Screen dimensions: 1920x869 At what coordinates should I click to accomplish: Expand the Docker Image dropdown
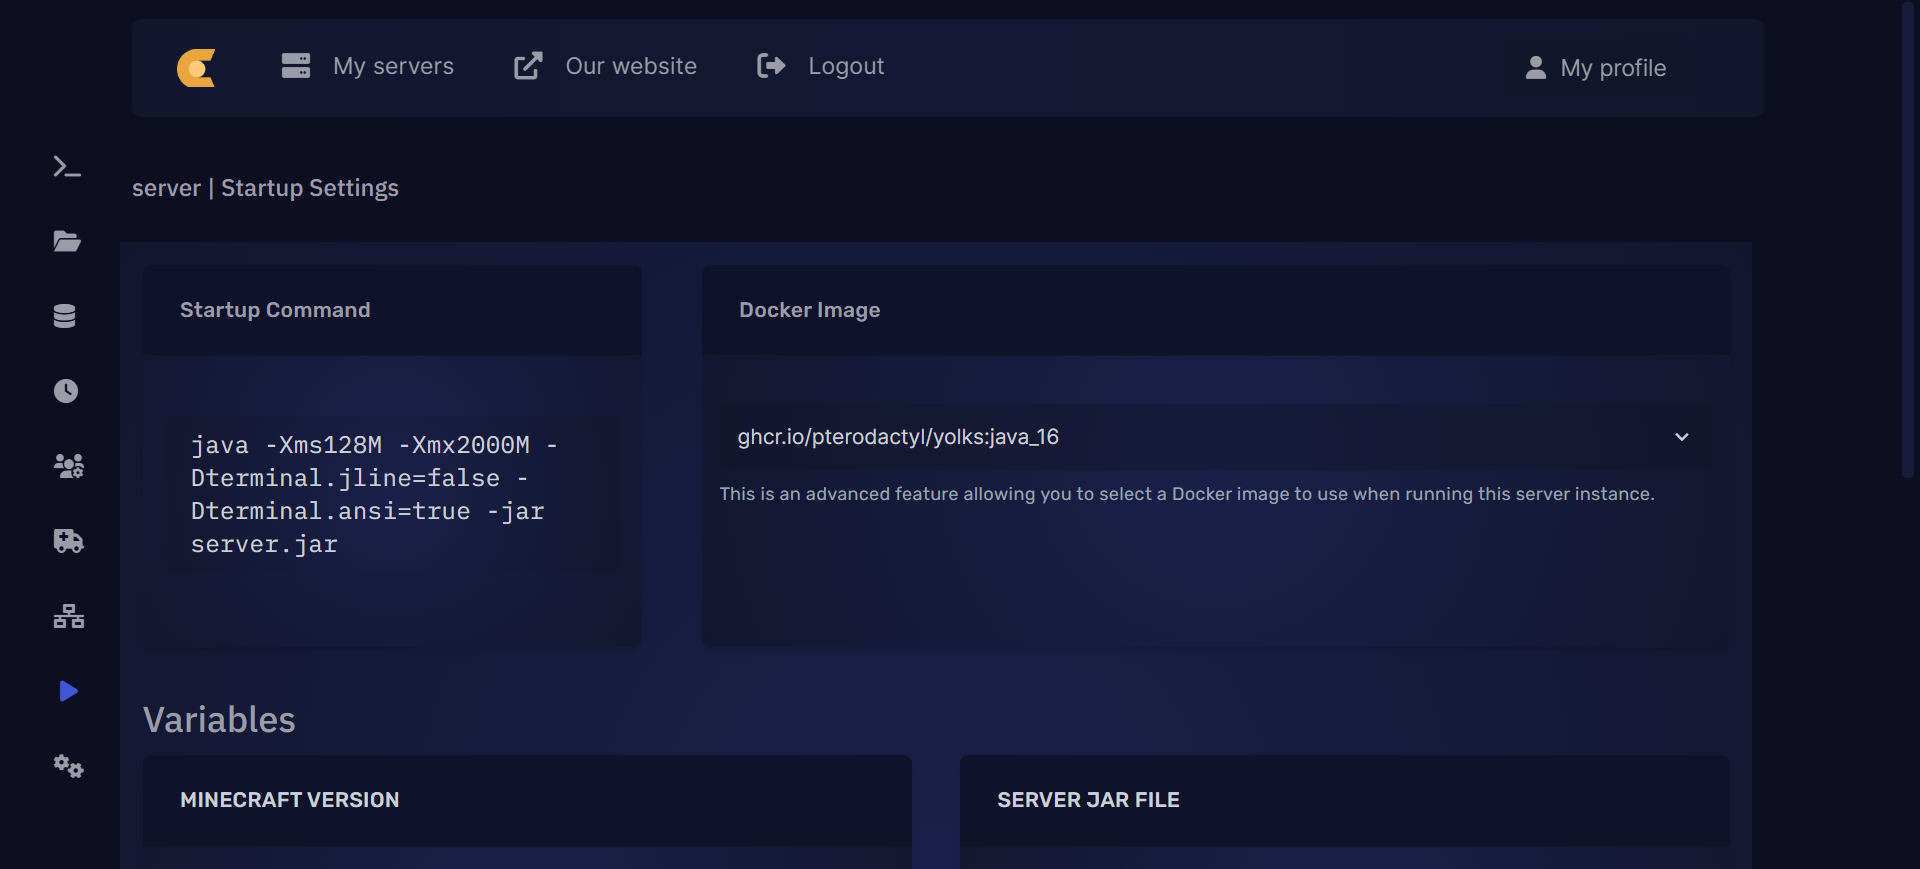(x=1200, y=437)
